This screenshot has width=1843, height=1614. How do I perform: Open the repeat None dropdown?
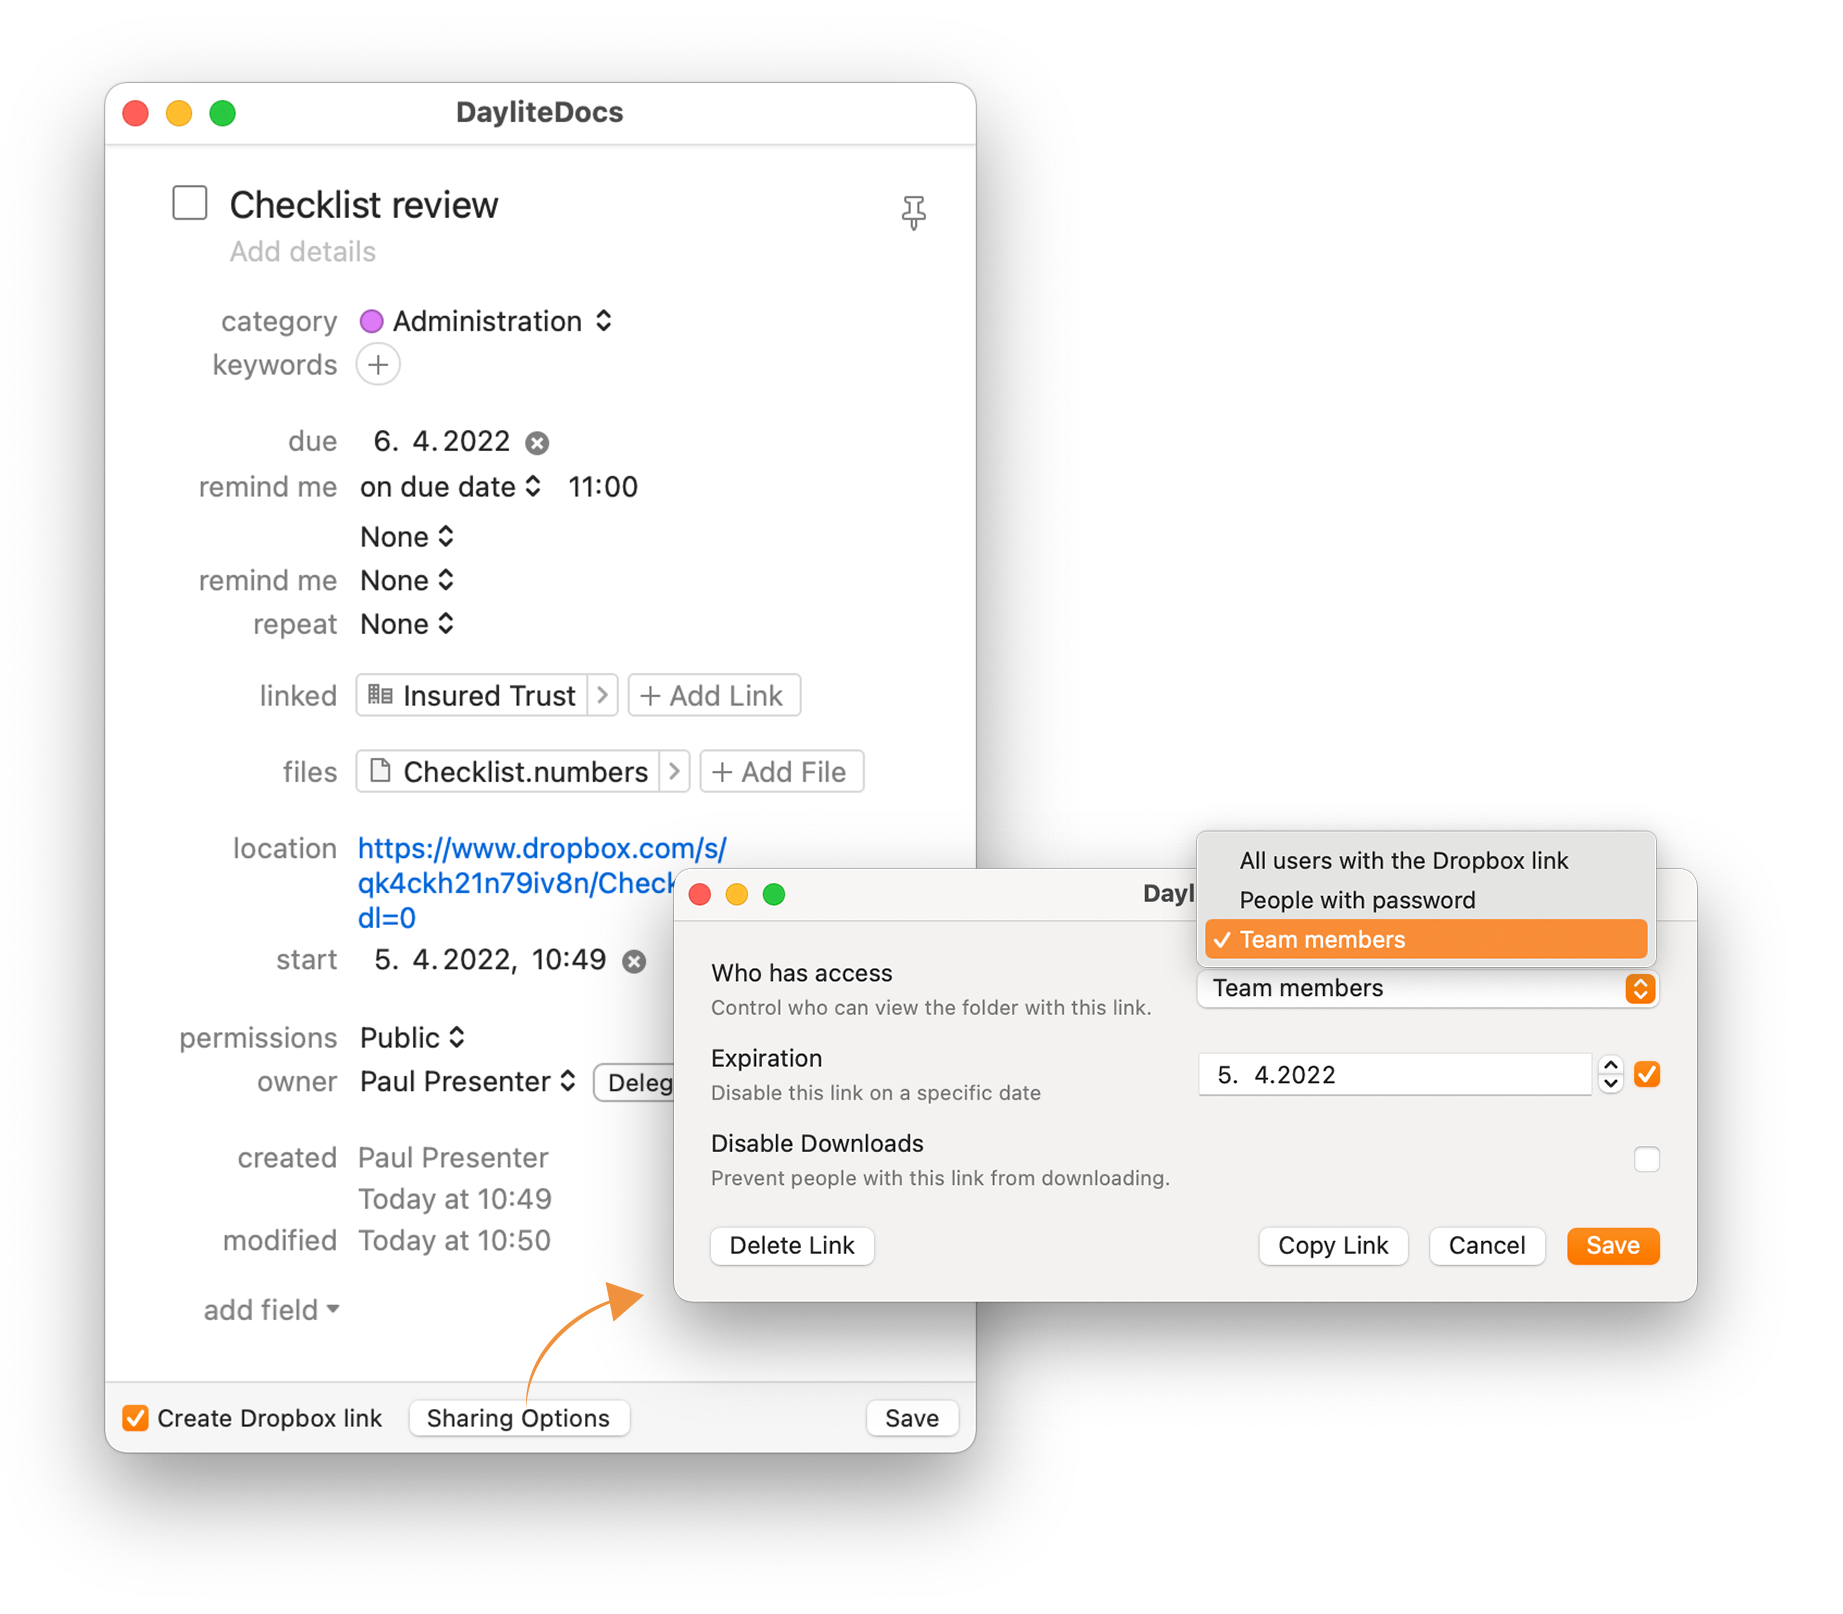(x=407, y=625)
